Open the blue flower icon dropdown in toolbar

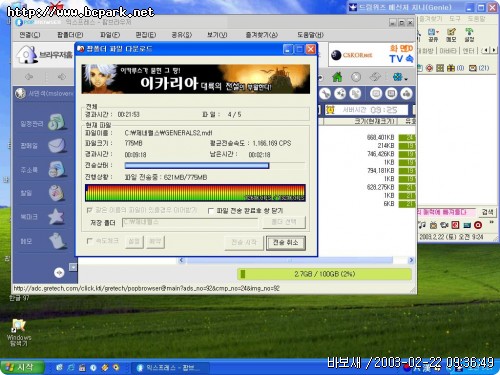coord(400,77)
